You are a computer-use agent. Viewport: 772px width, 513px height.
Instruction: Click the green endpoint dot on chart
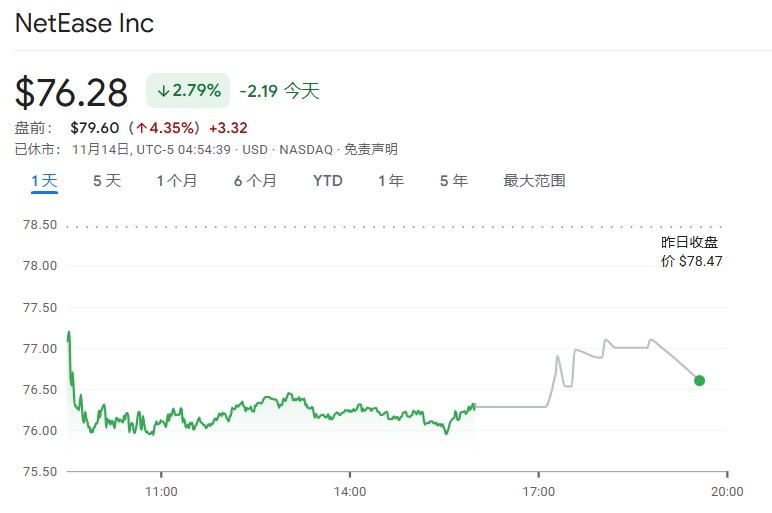699,381
